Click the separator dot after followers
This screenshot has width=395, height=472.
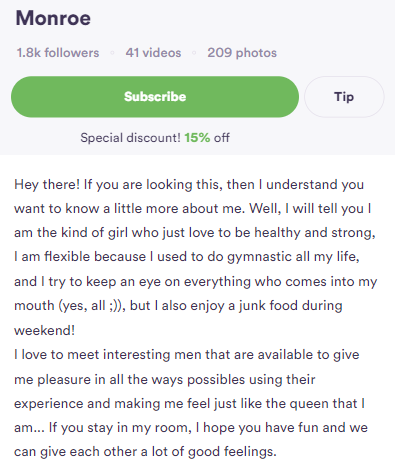click(x=112, y=53)
